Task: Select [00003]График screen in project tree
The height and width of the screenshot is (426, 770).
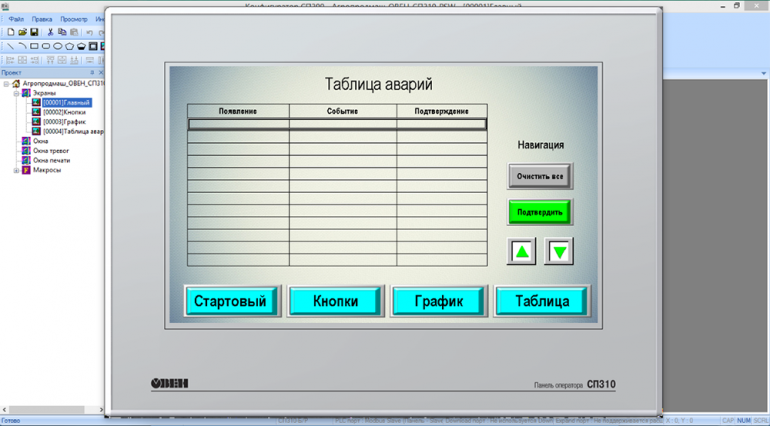Action: tap(63, 122)
